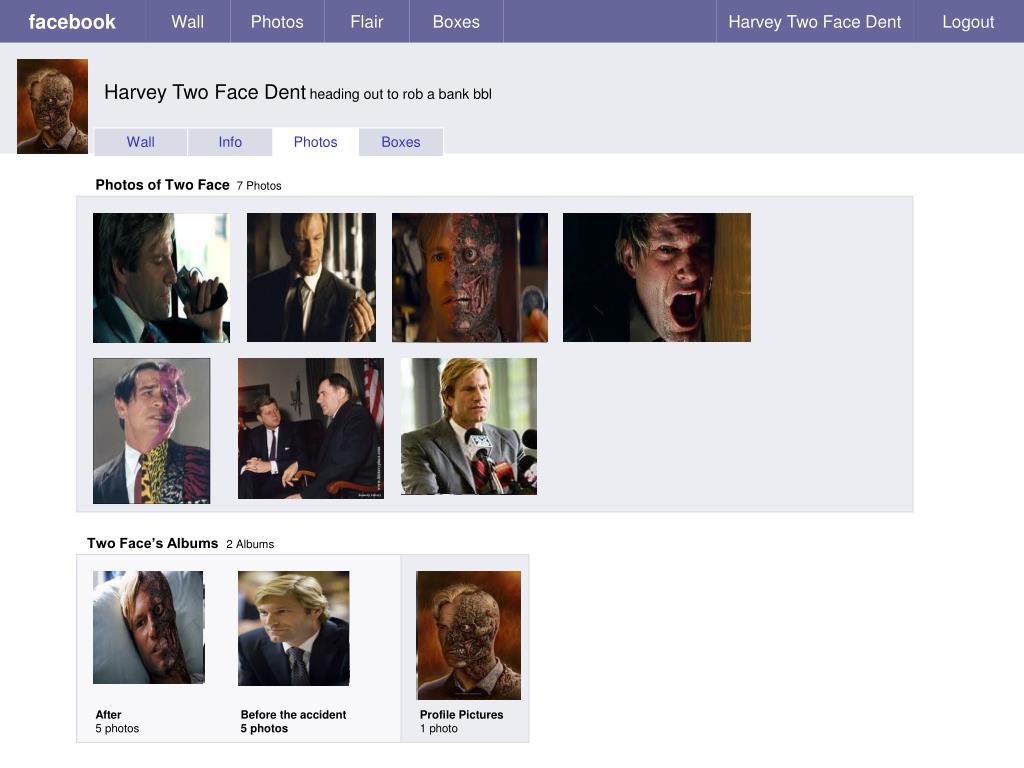Switch to the profile Boxes tab
The image size is (1024, 768).
[400, 142]
